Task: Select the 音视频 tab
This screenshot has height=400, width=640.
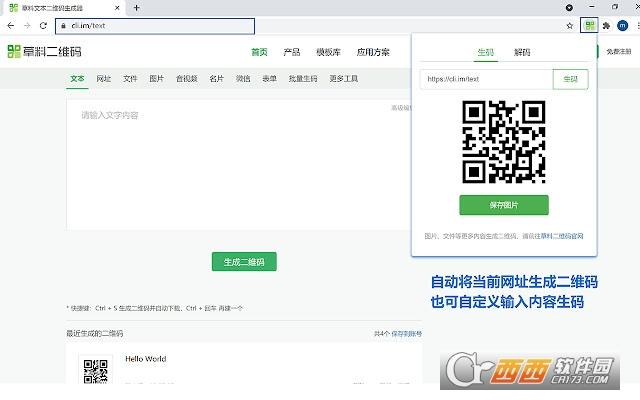Action: [x=187, y=78]
